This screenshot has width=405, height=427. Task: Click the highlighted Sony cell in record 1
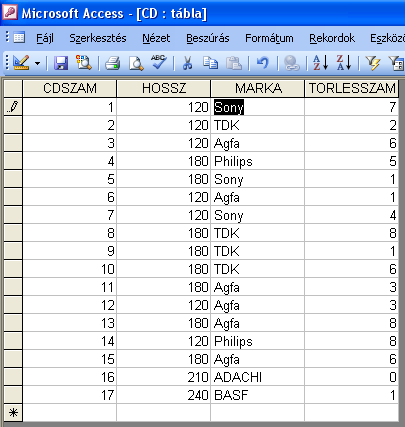click(x=258, y=107)
